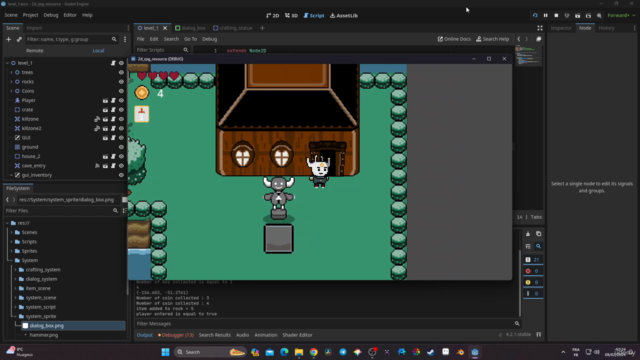640x360 pixels.
Task: Switch to the 3D workspace
Action: click(291, 16)
